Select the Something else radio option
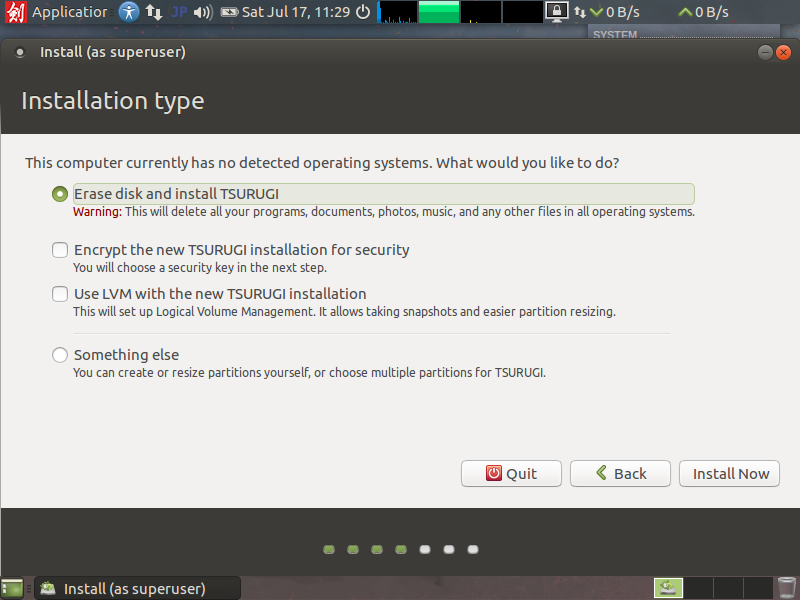The height and width of the screenshot is (600, 800). pos(60,355)
